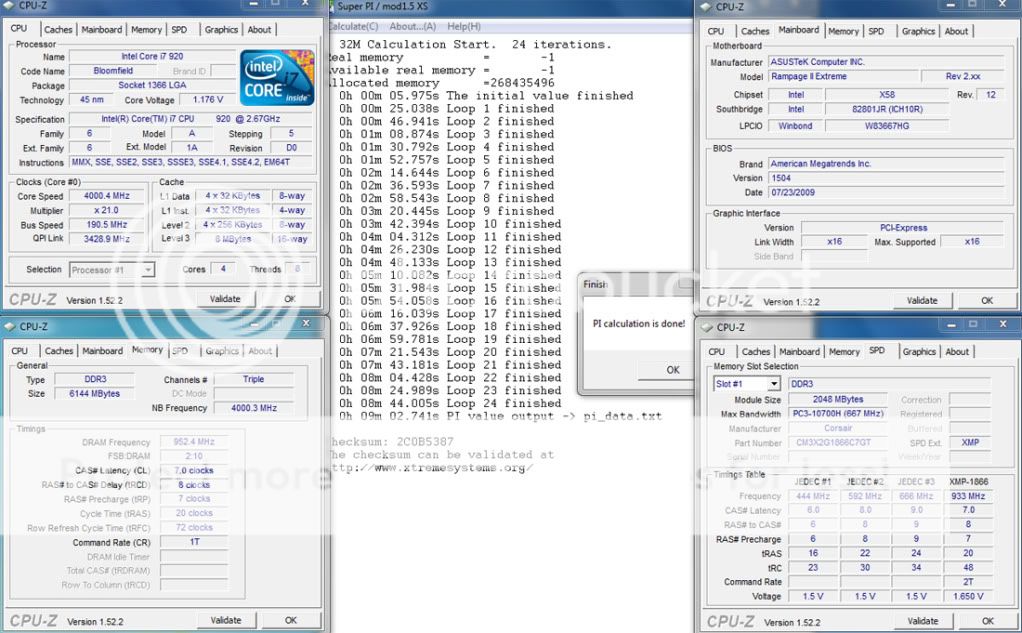Open the Graphics tab in the Mainboard window

[918, 31]
